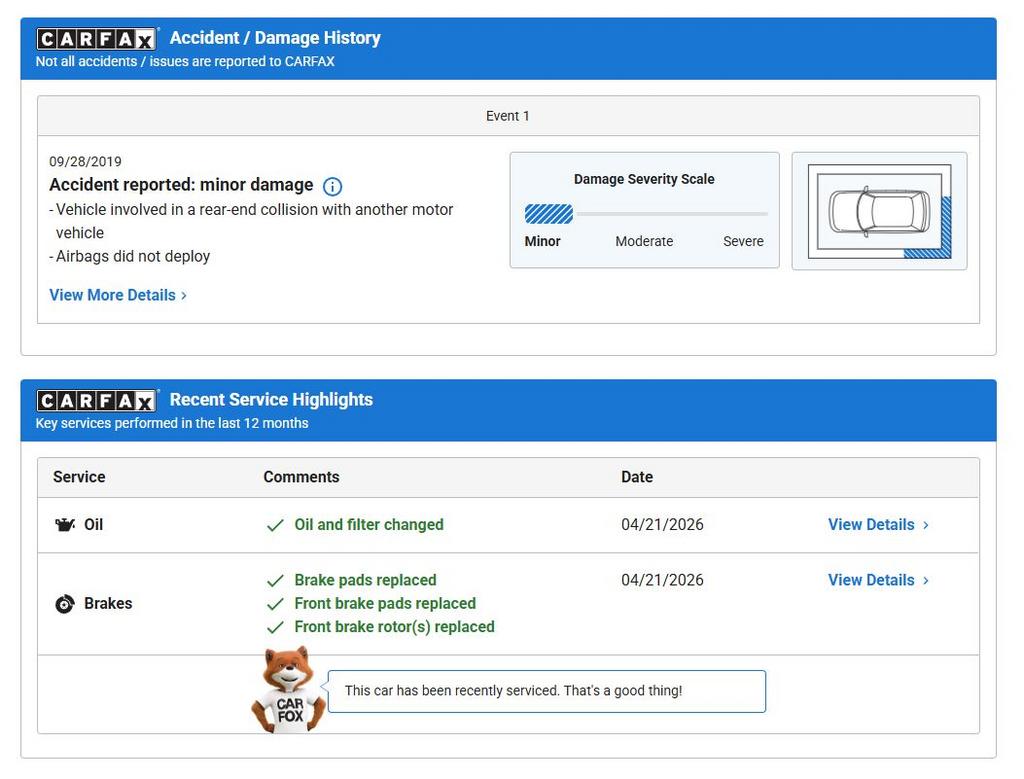Click Brake pads replaced comment

[365, 580]
